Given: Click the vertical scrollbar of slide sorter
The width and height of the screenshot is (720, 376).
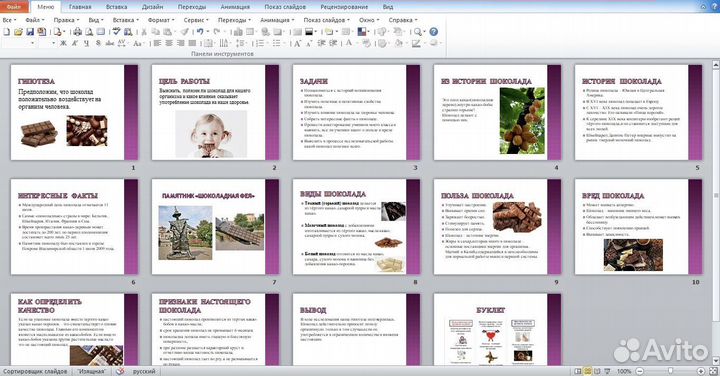Looking at the screenshot, I should (715, 213).
